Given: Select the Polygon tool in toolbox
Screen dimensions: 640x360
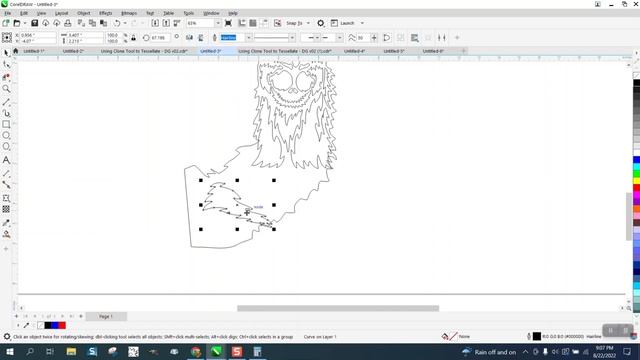Looking at the screenshot, I should click(x=6, y=146).
